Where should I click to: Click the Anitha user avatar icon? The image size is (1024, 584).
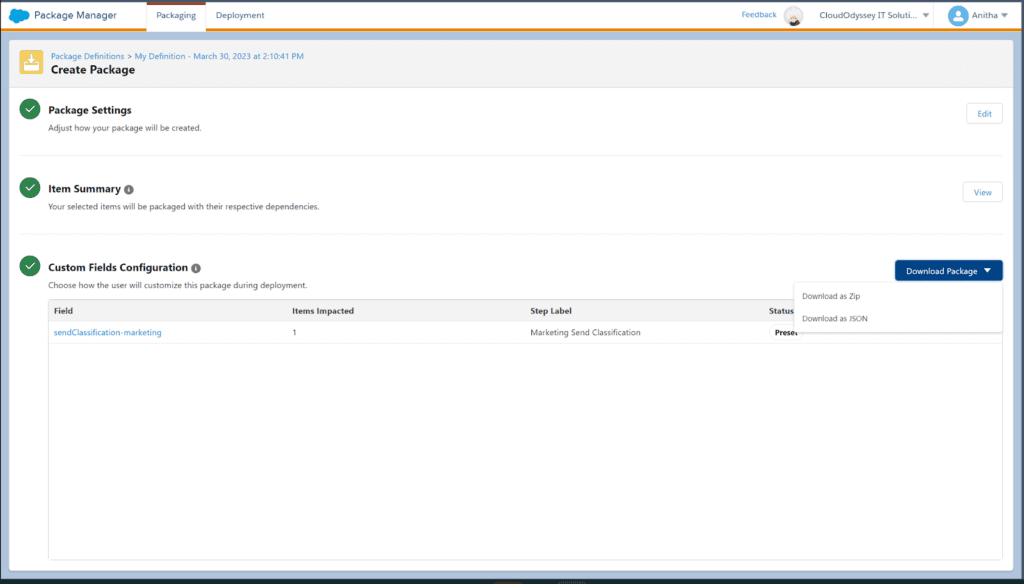pyautogui.click(x=958, y=16)
